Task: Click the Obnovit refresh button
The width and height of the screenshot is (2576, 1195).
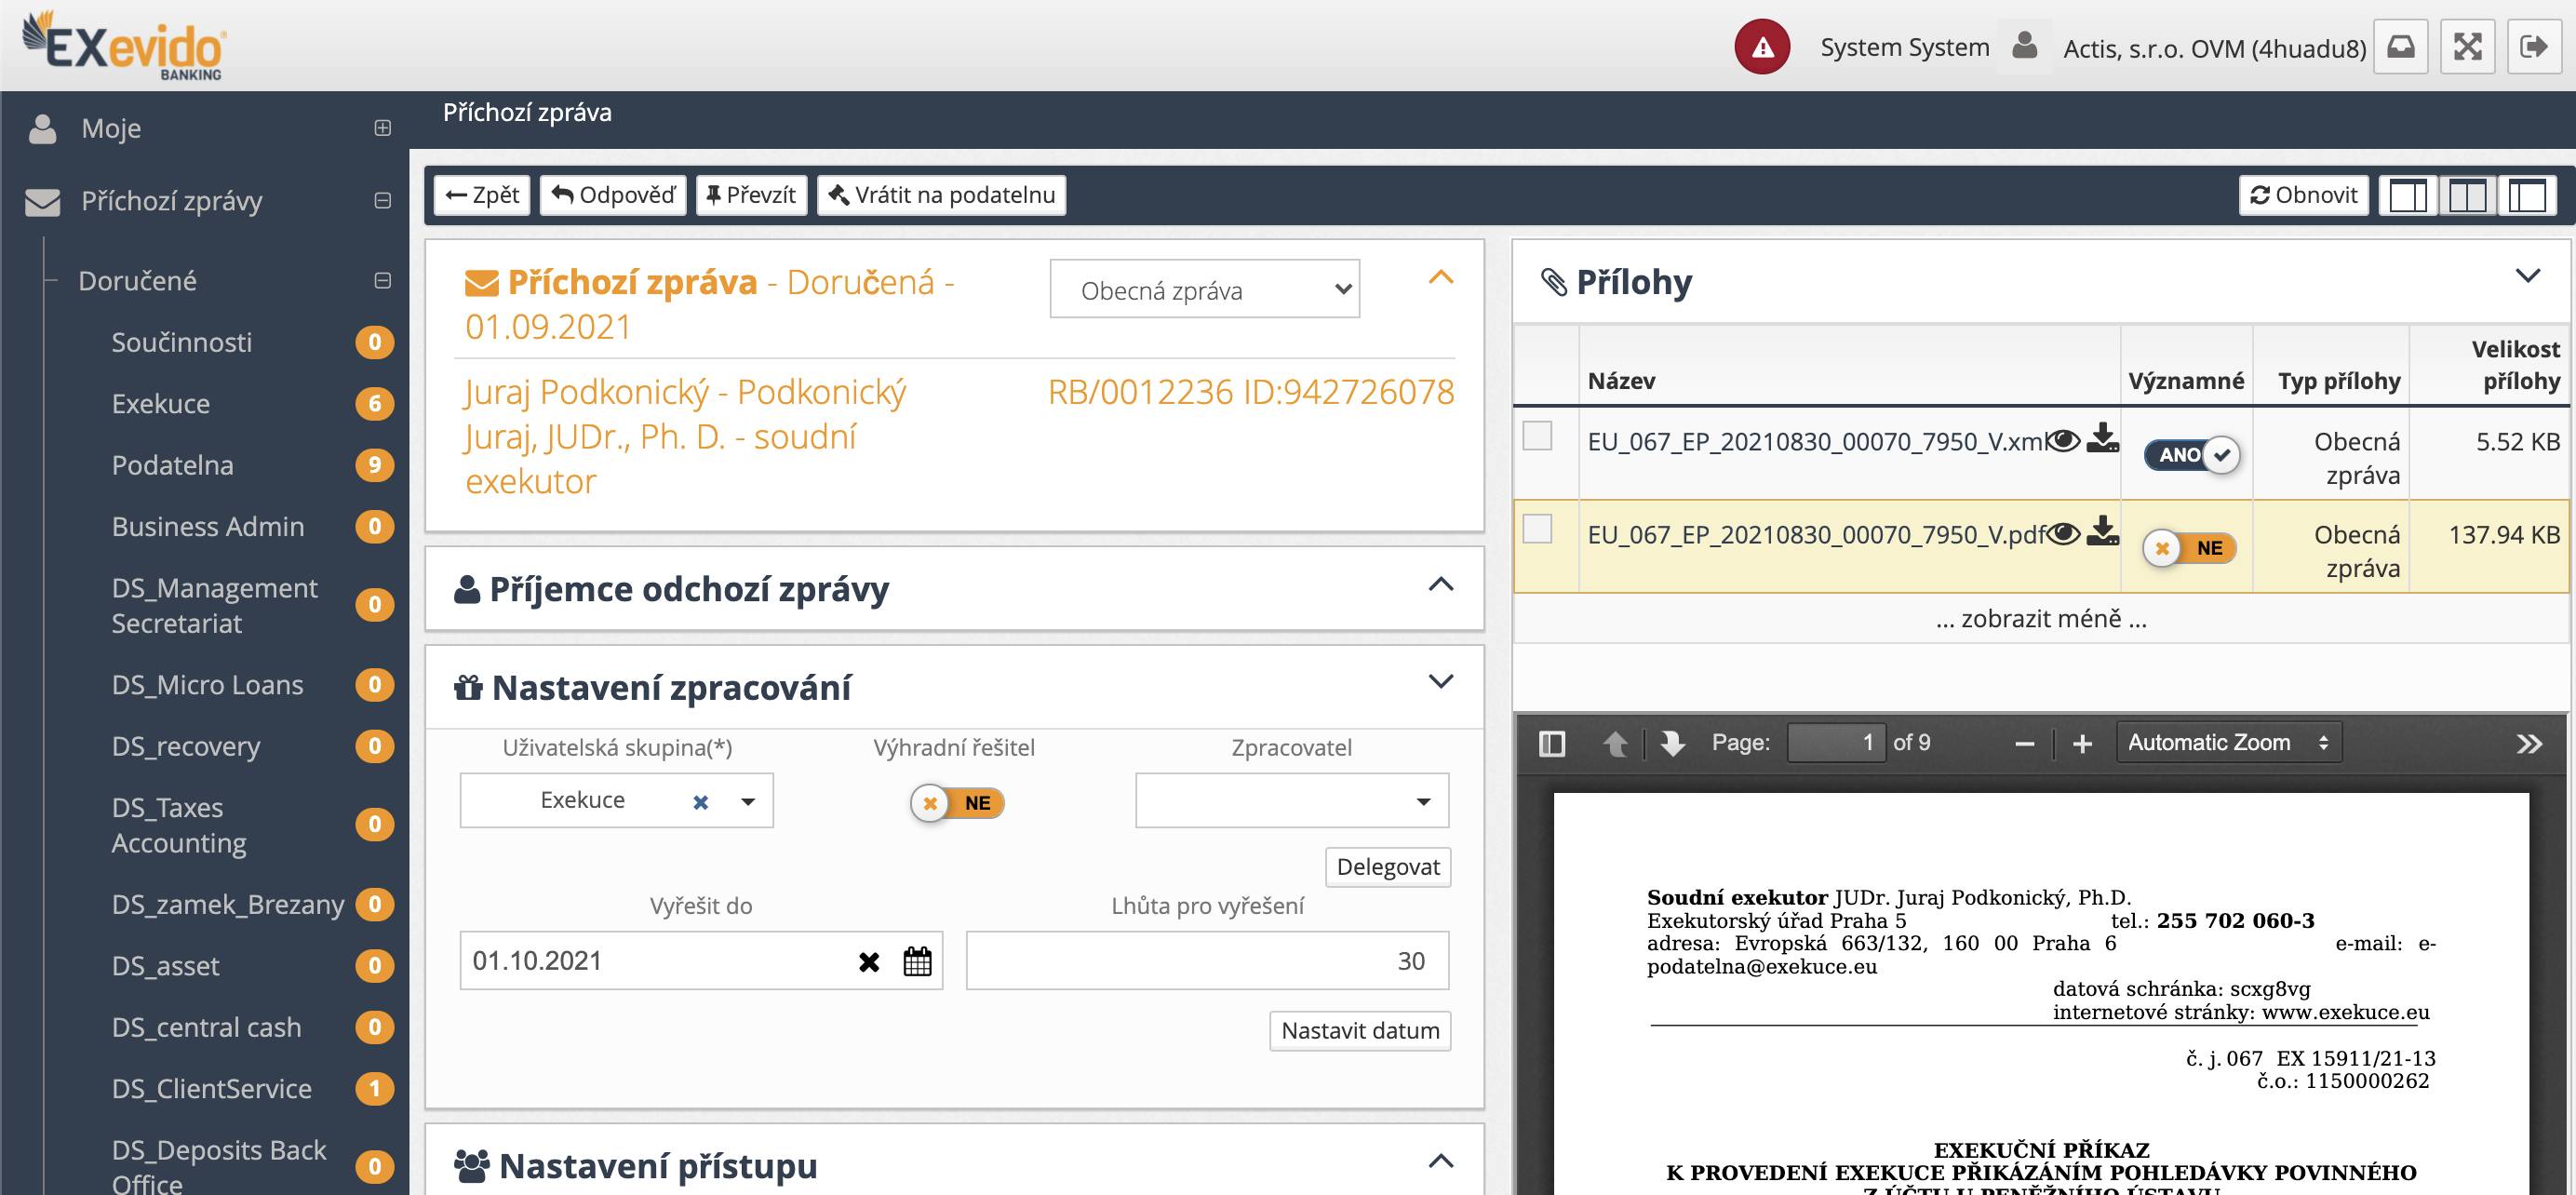Action: 2304,195
